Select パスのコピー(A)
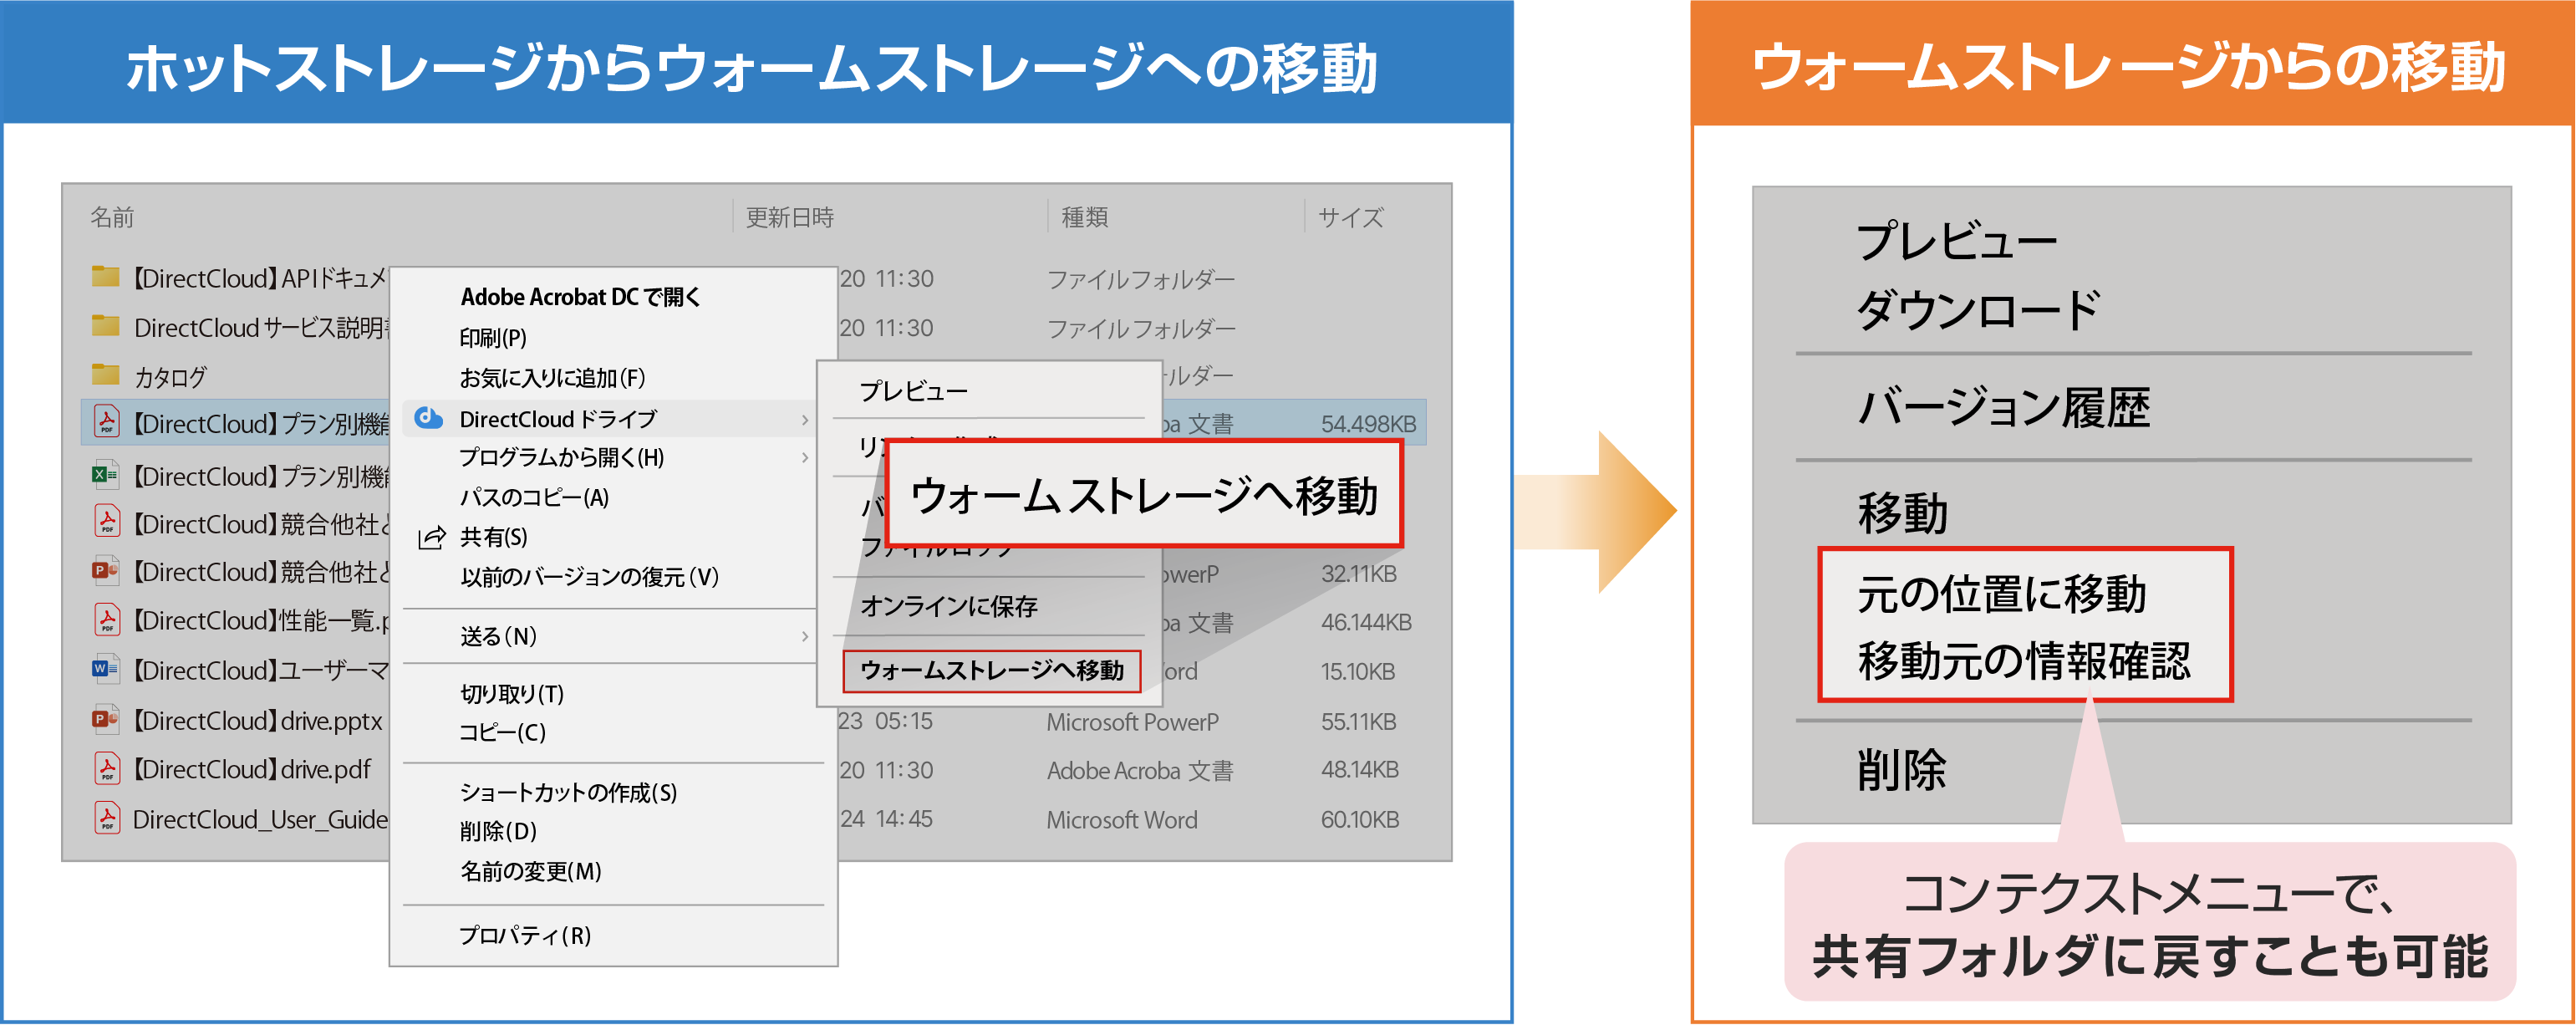This screenshot has height=1025, width=2576. (534, 498)
